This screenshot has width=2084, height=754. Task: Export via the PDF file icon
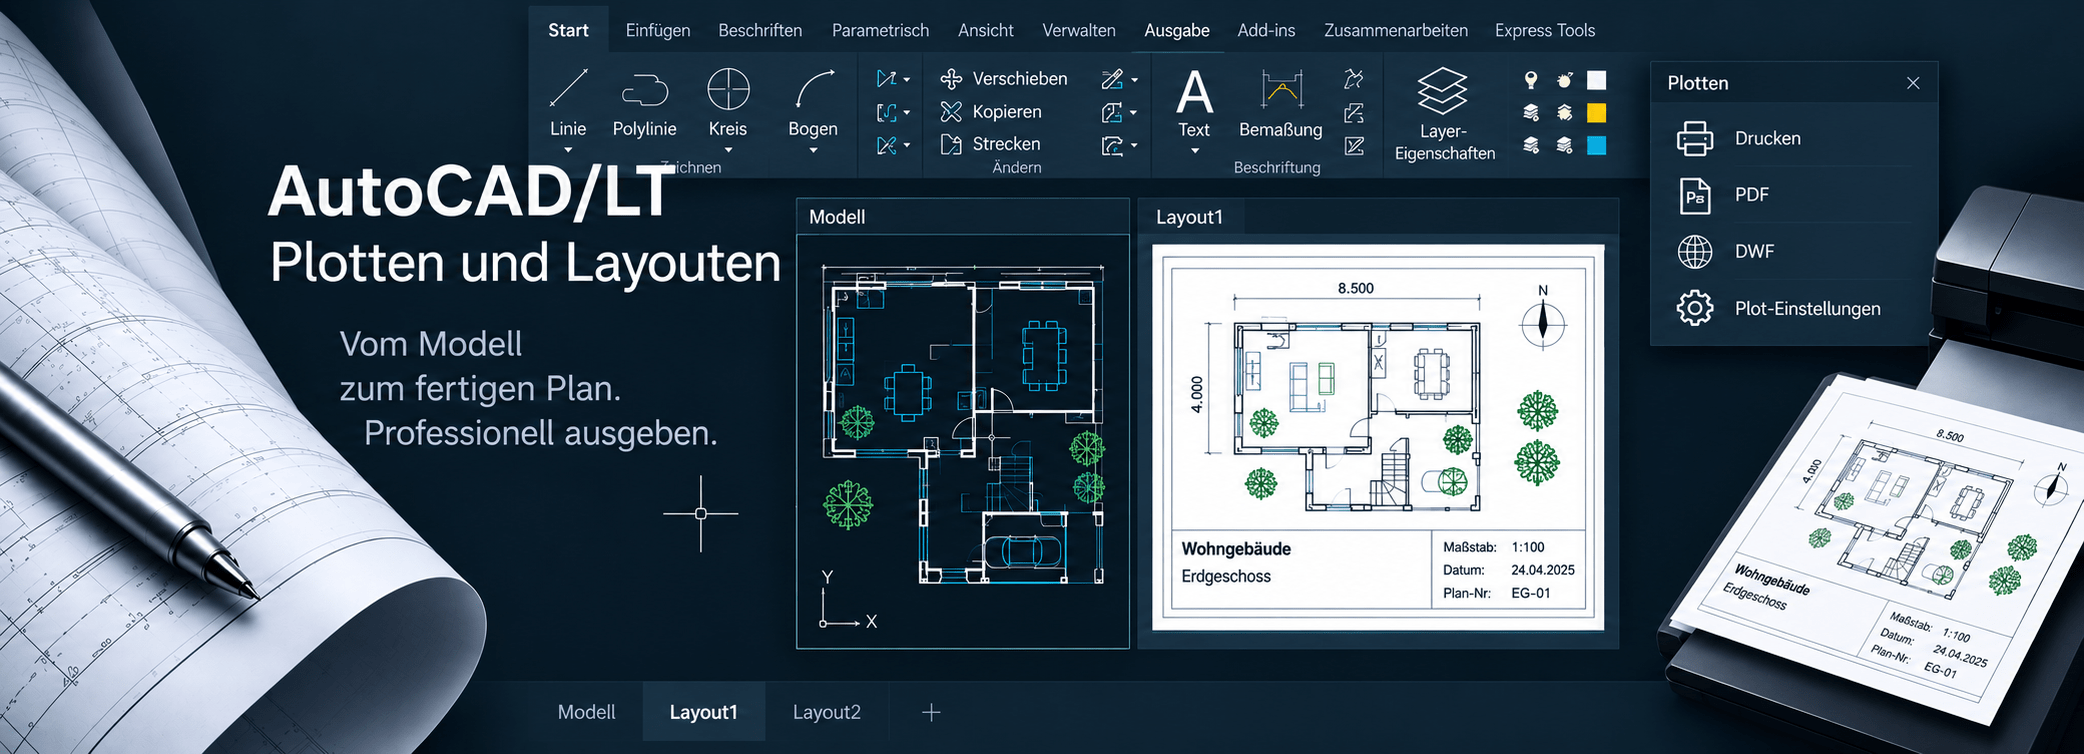pyautogui.click(x=1695, y=195)
